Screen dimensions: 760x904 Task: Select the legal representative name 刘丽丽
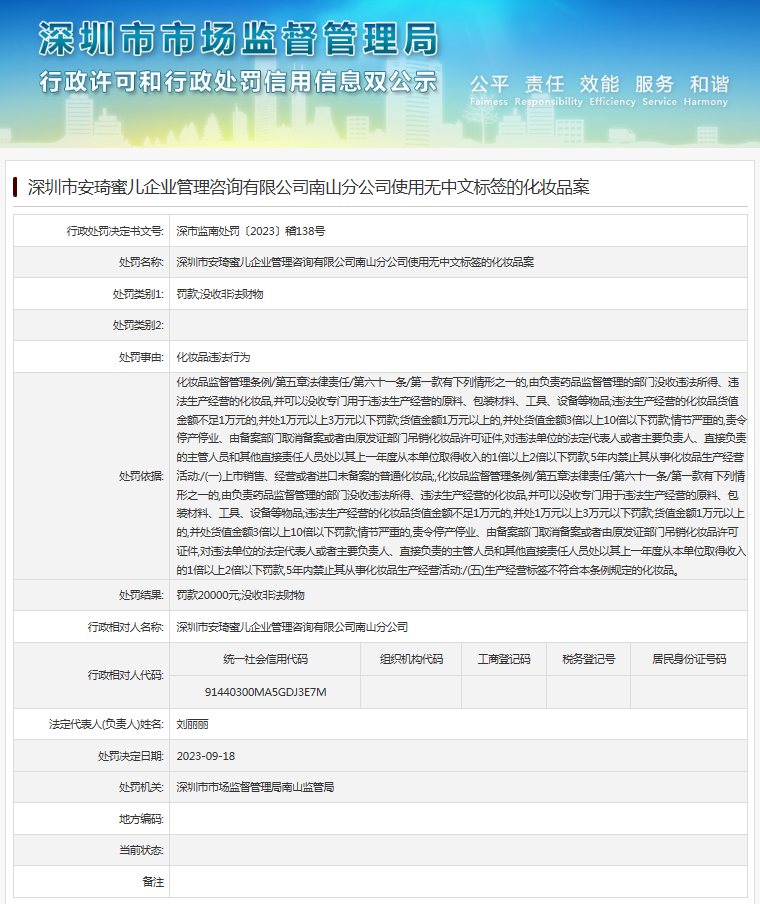(x=192, y=723)
